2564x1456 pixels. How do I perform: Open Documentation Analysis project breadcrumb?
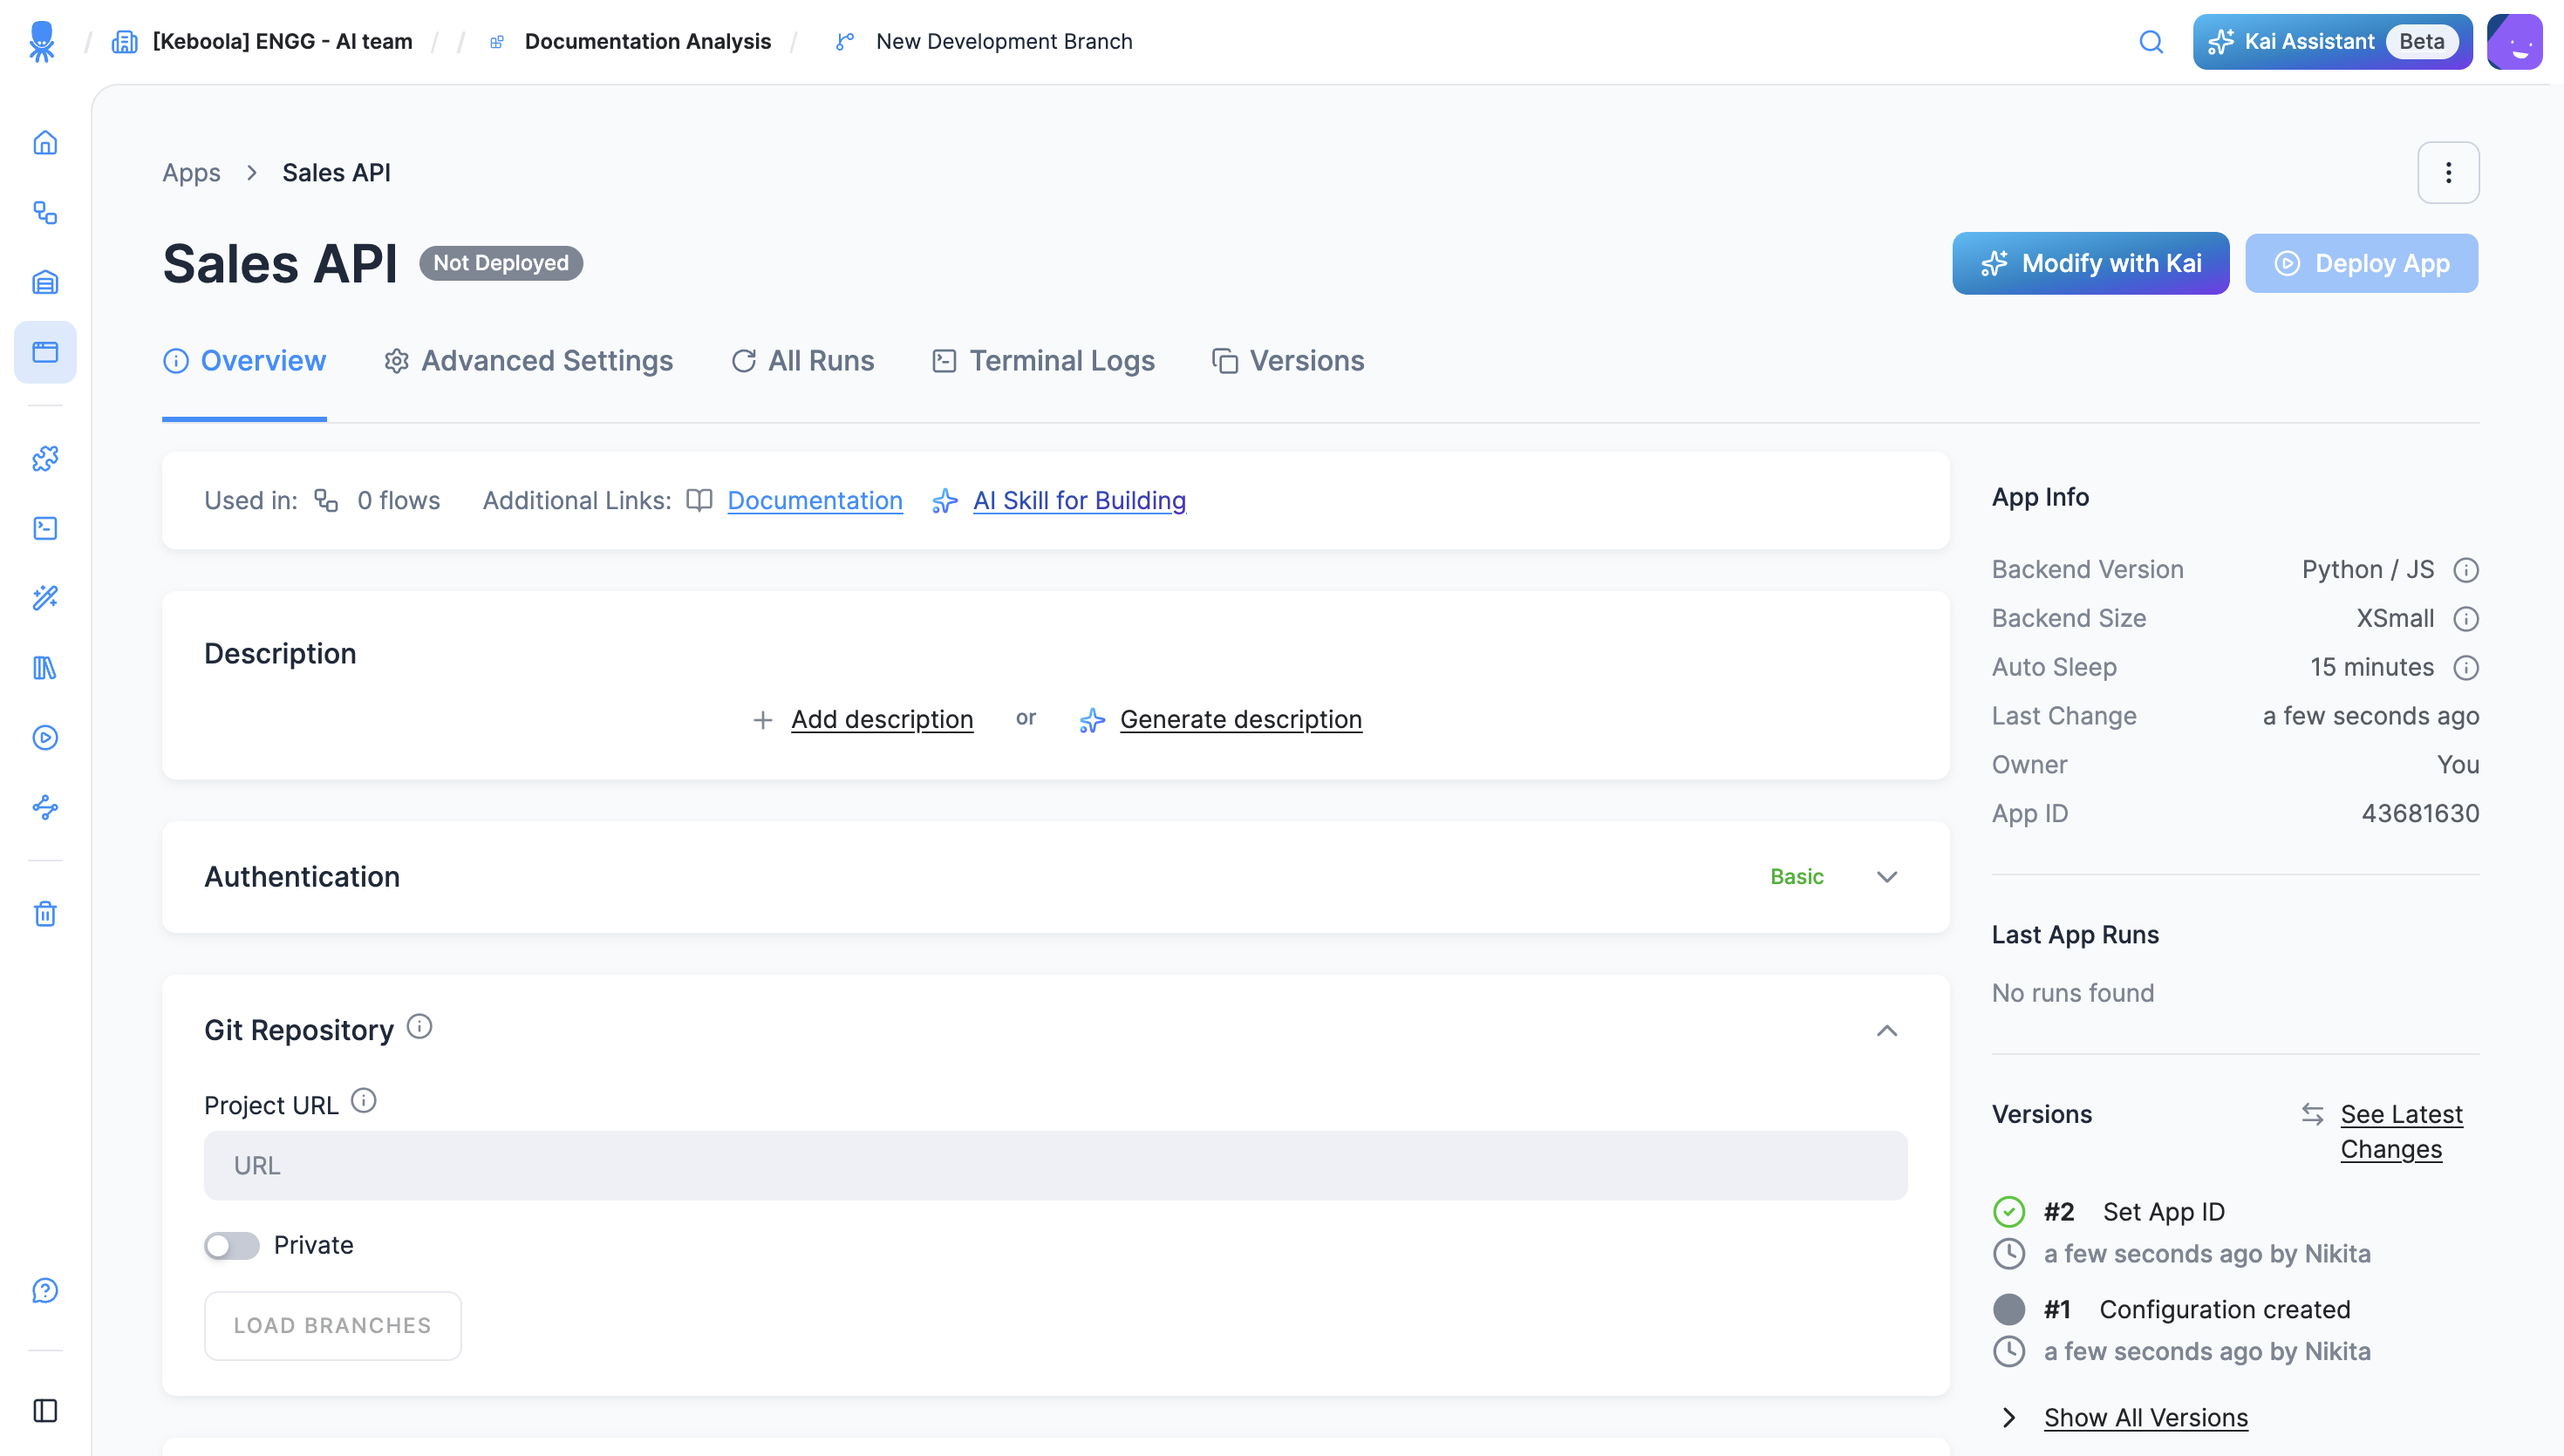648,42
